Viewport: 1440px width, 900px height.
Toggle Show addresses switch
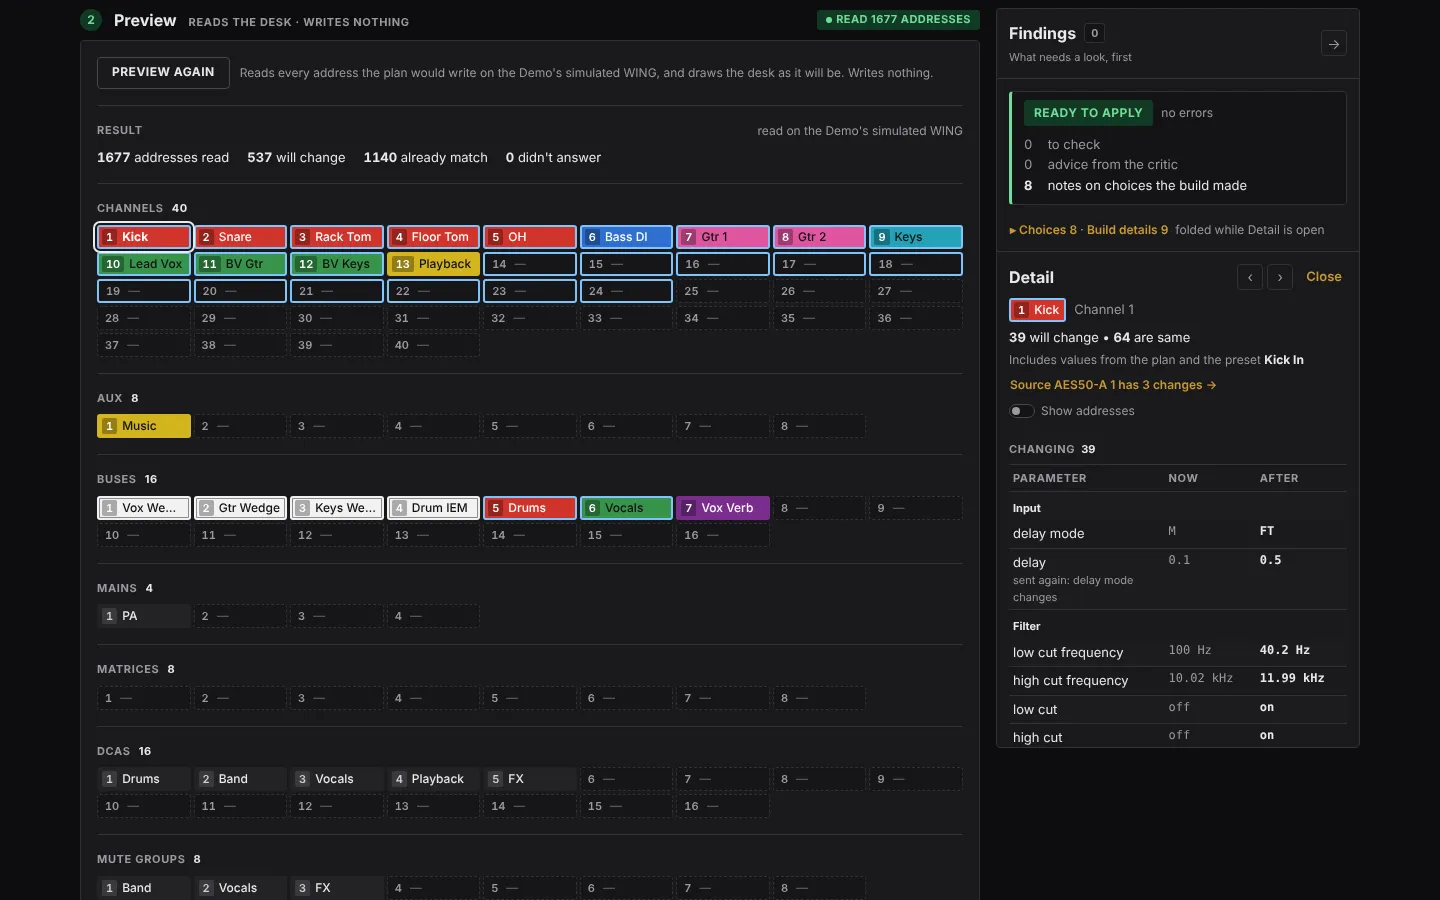[x=1021, y=411]
